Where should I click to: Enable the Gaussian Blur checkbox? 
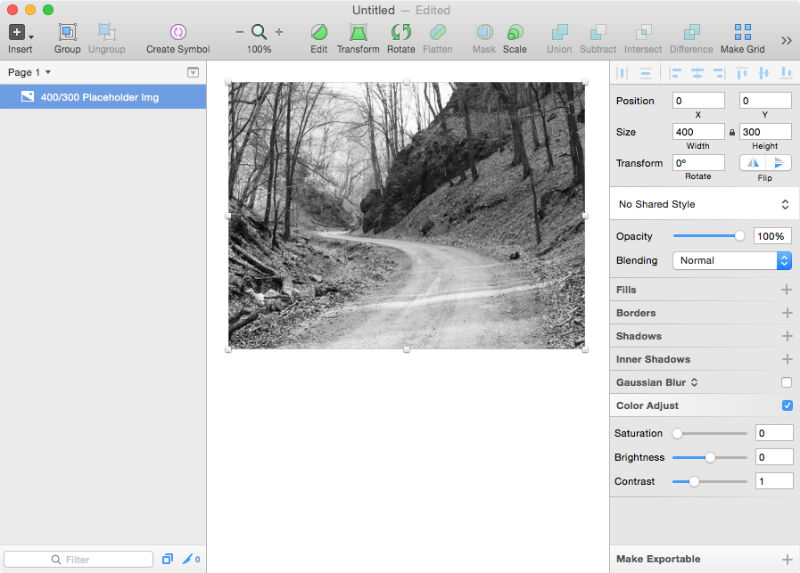point(786,382)
